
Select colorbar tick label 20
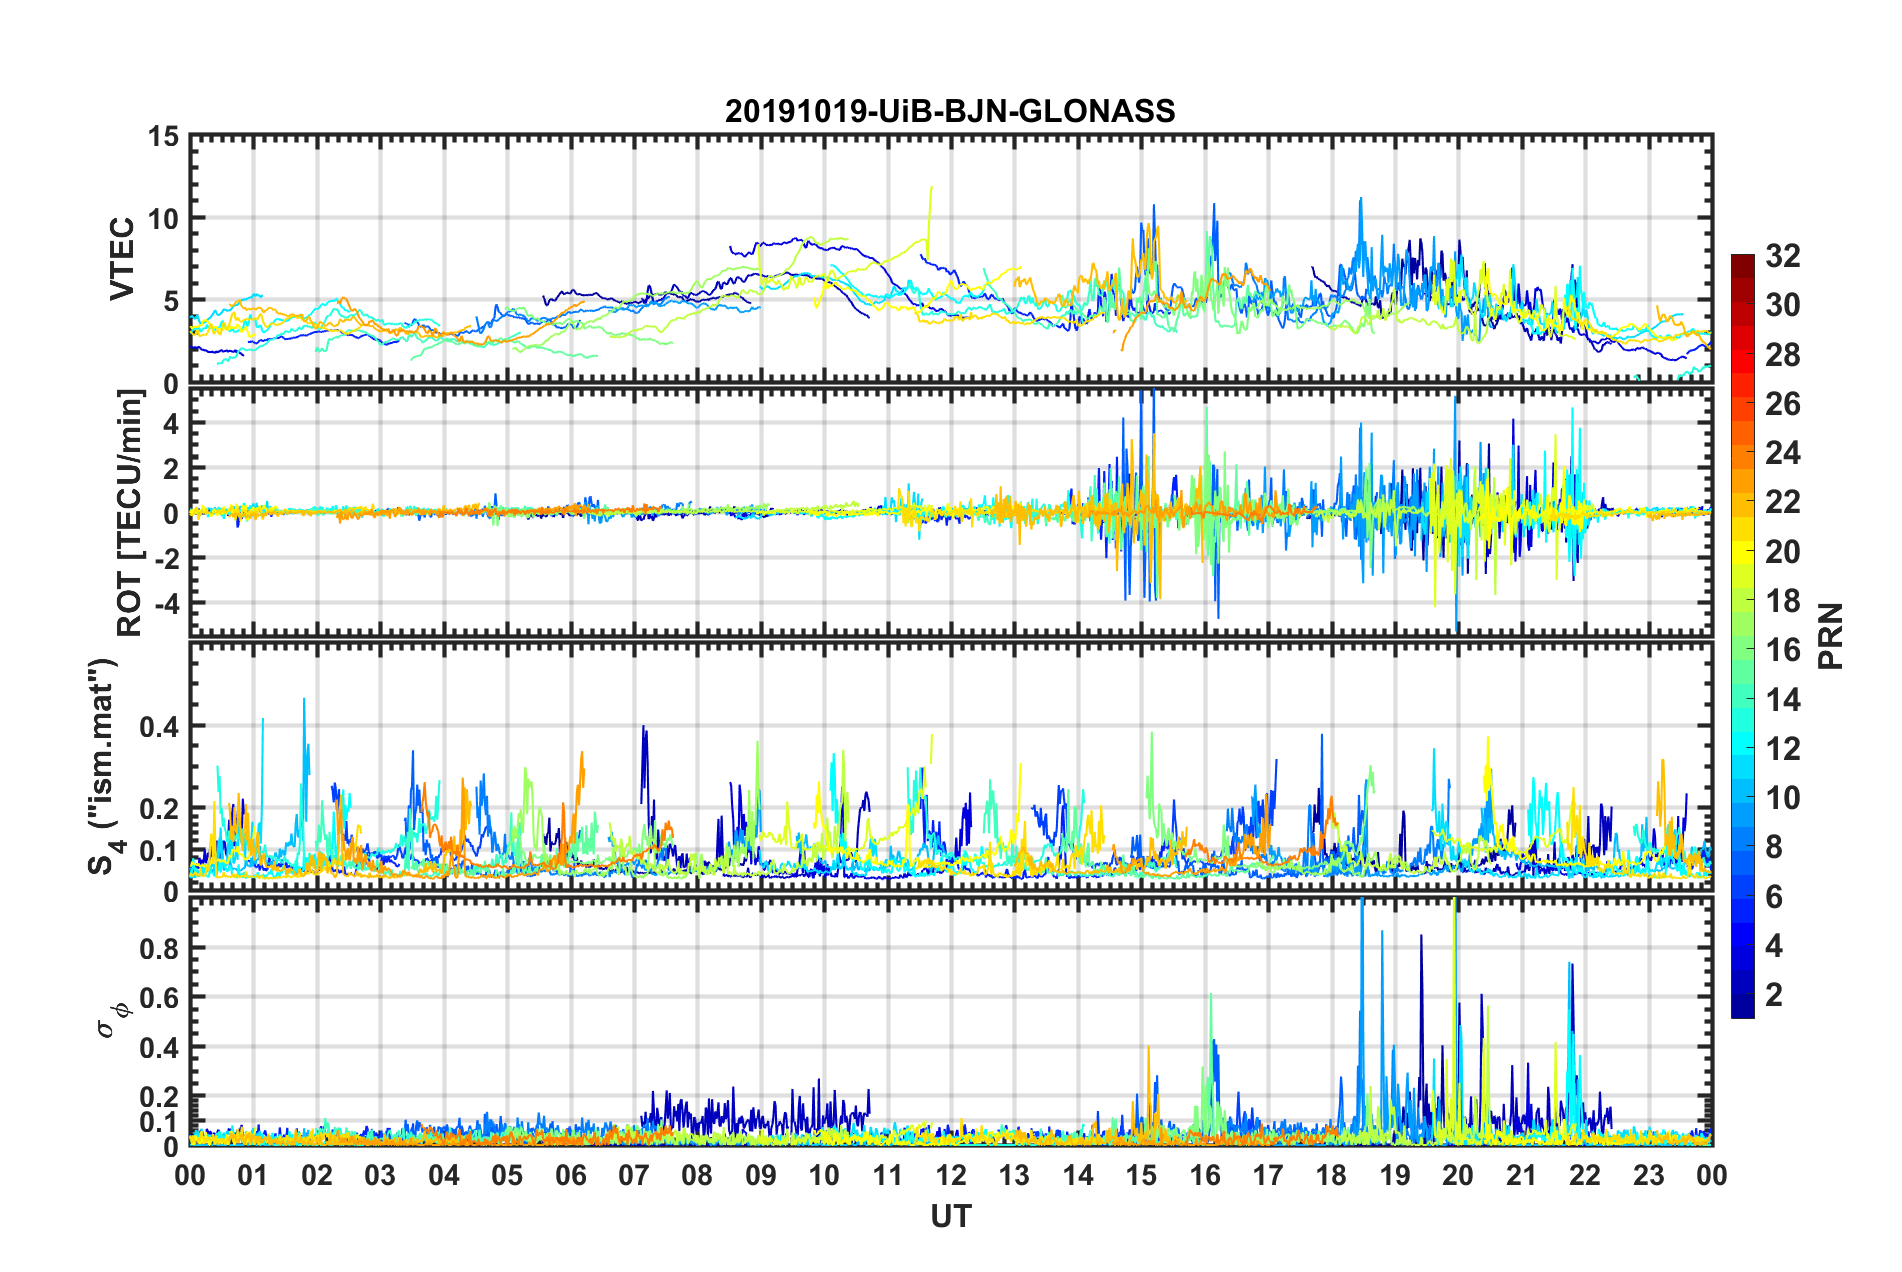coord(1783,552)
